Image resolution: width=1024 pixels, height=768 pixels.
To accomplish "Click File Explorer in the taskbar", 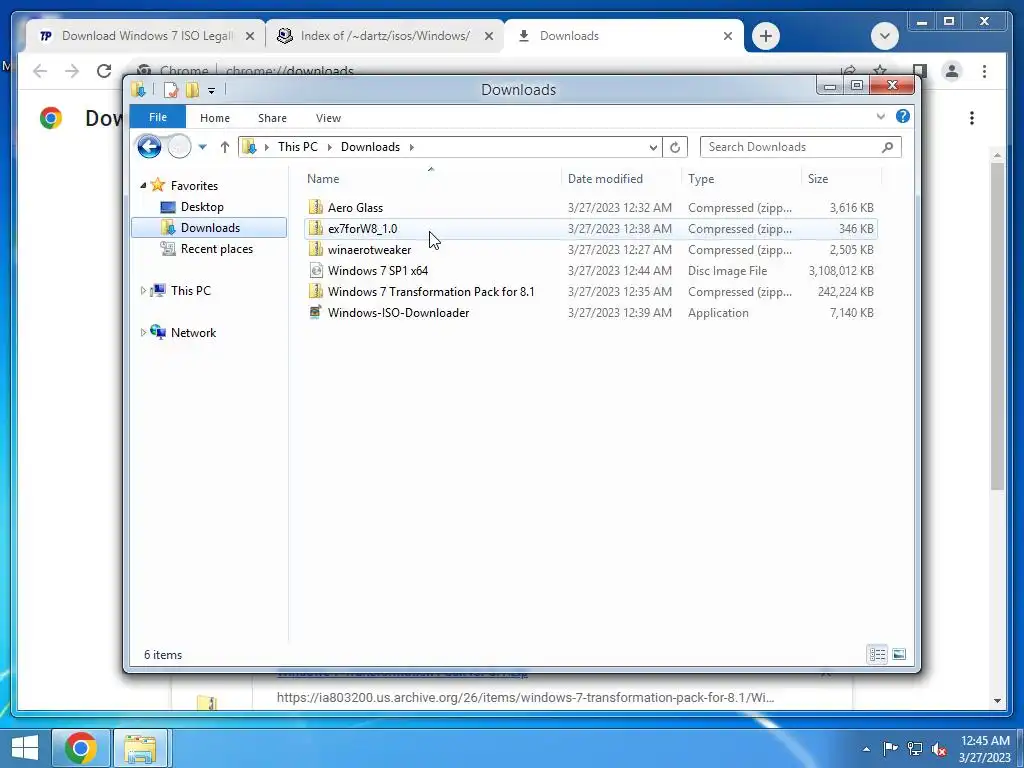I will 140,748.
